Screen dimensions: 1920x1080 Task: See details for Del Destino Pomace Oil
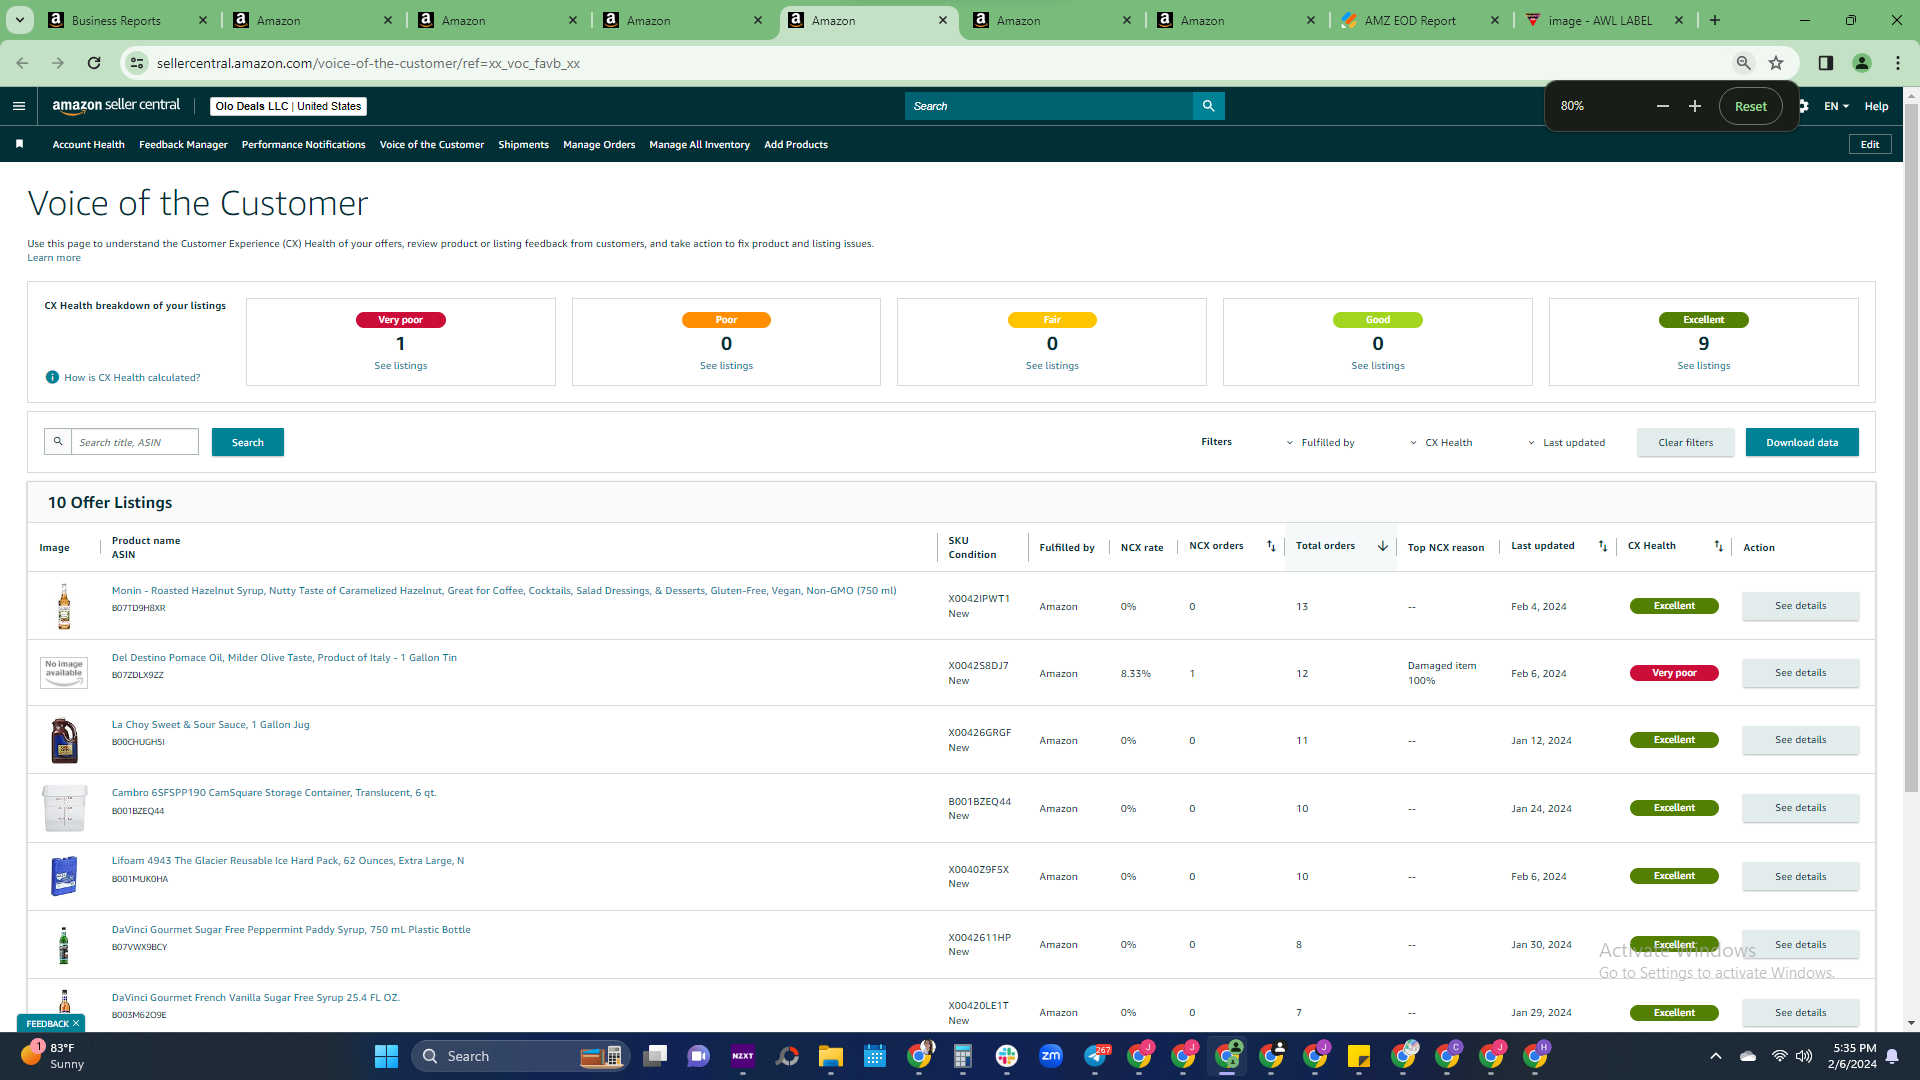pyautogui.click(x=1801, y=673)
